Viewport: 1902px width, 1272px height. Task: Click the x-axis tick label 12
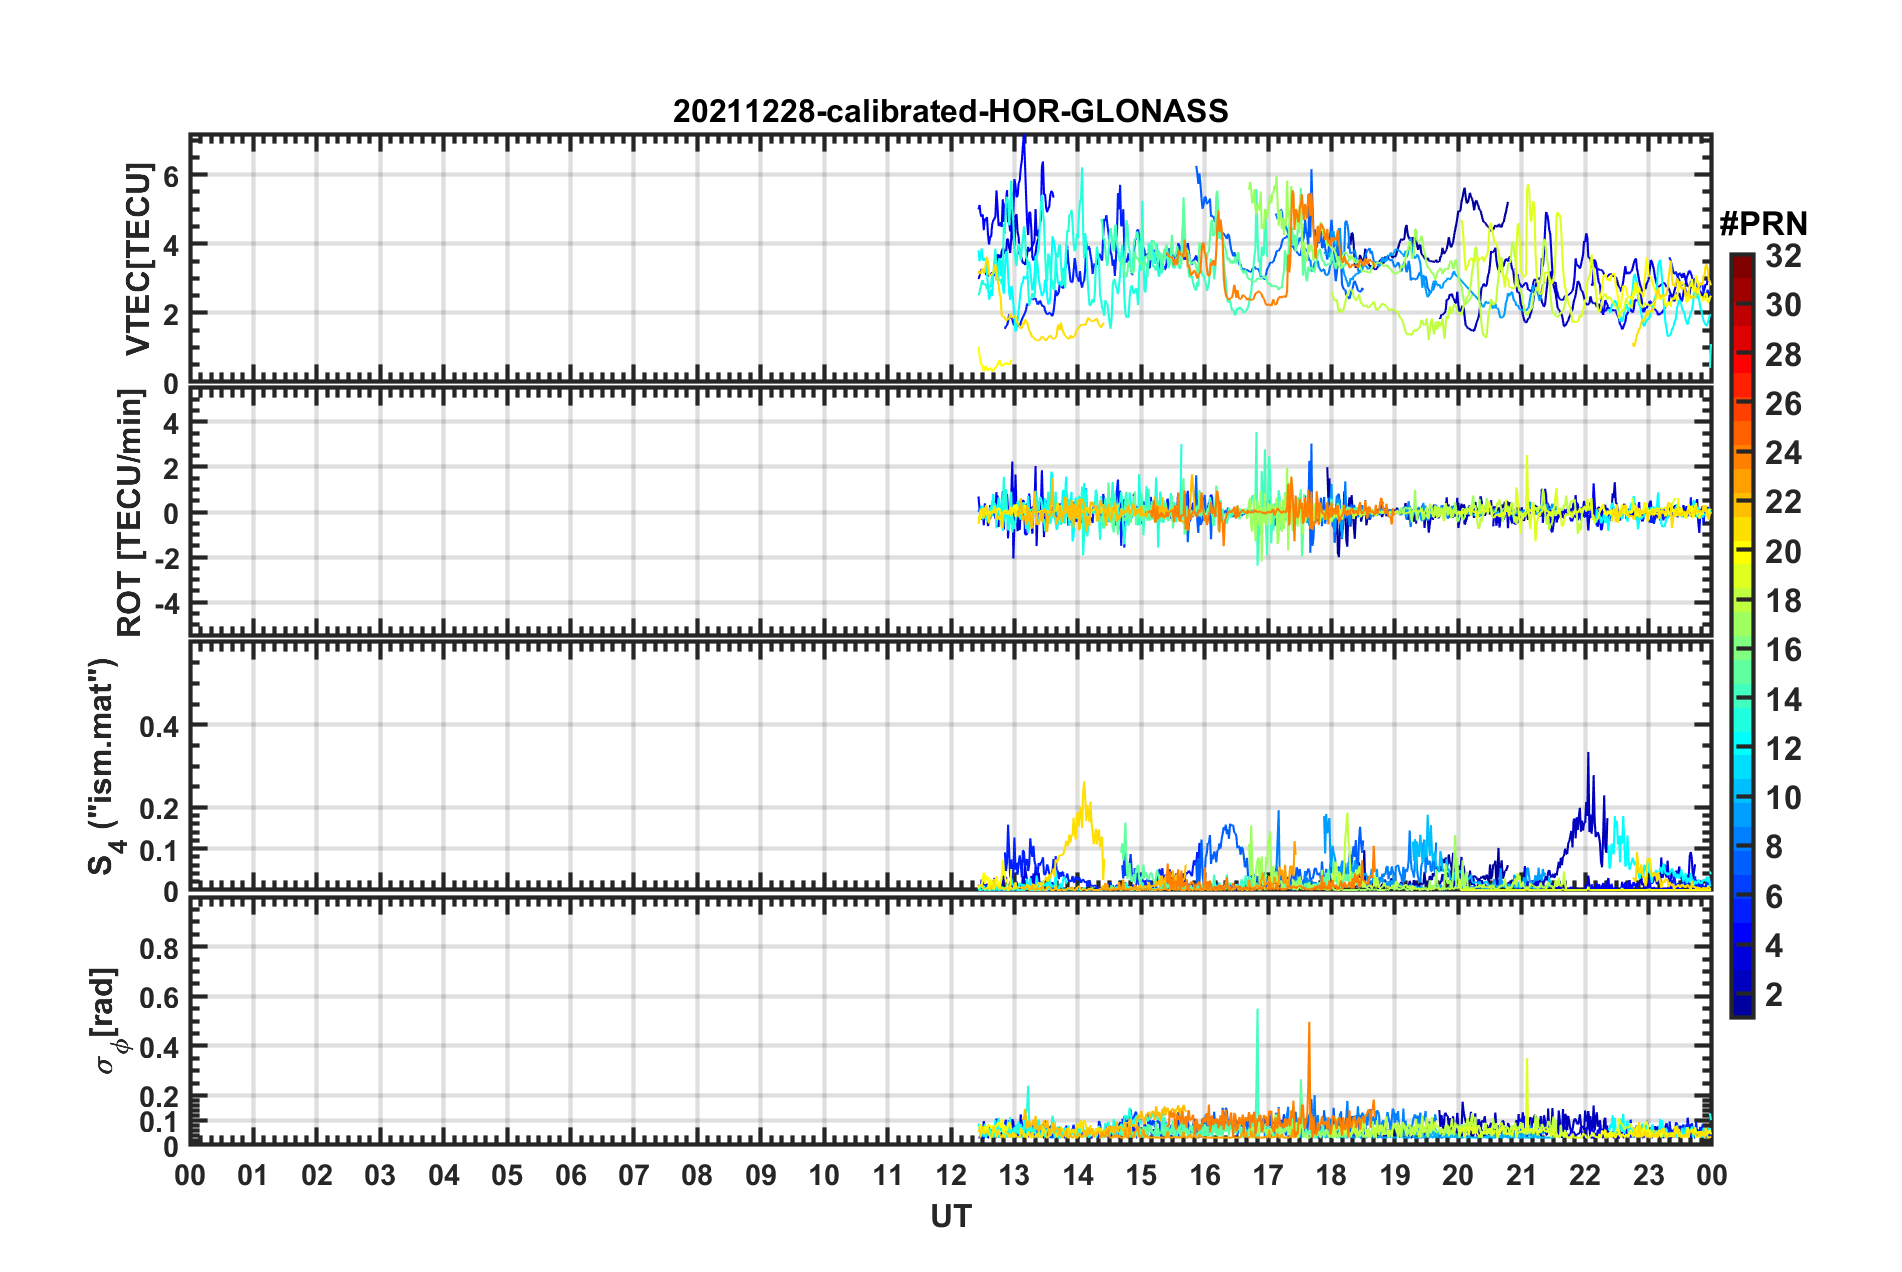(x=951, y=1175)
